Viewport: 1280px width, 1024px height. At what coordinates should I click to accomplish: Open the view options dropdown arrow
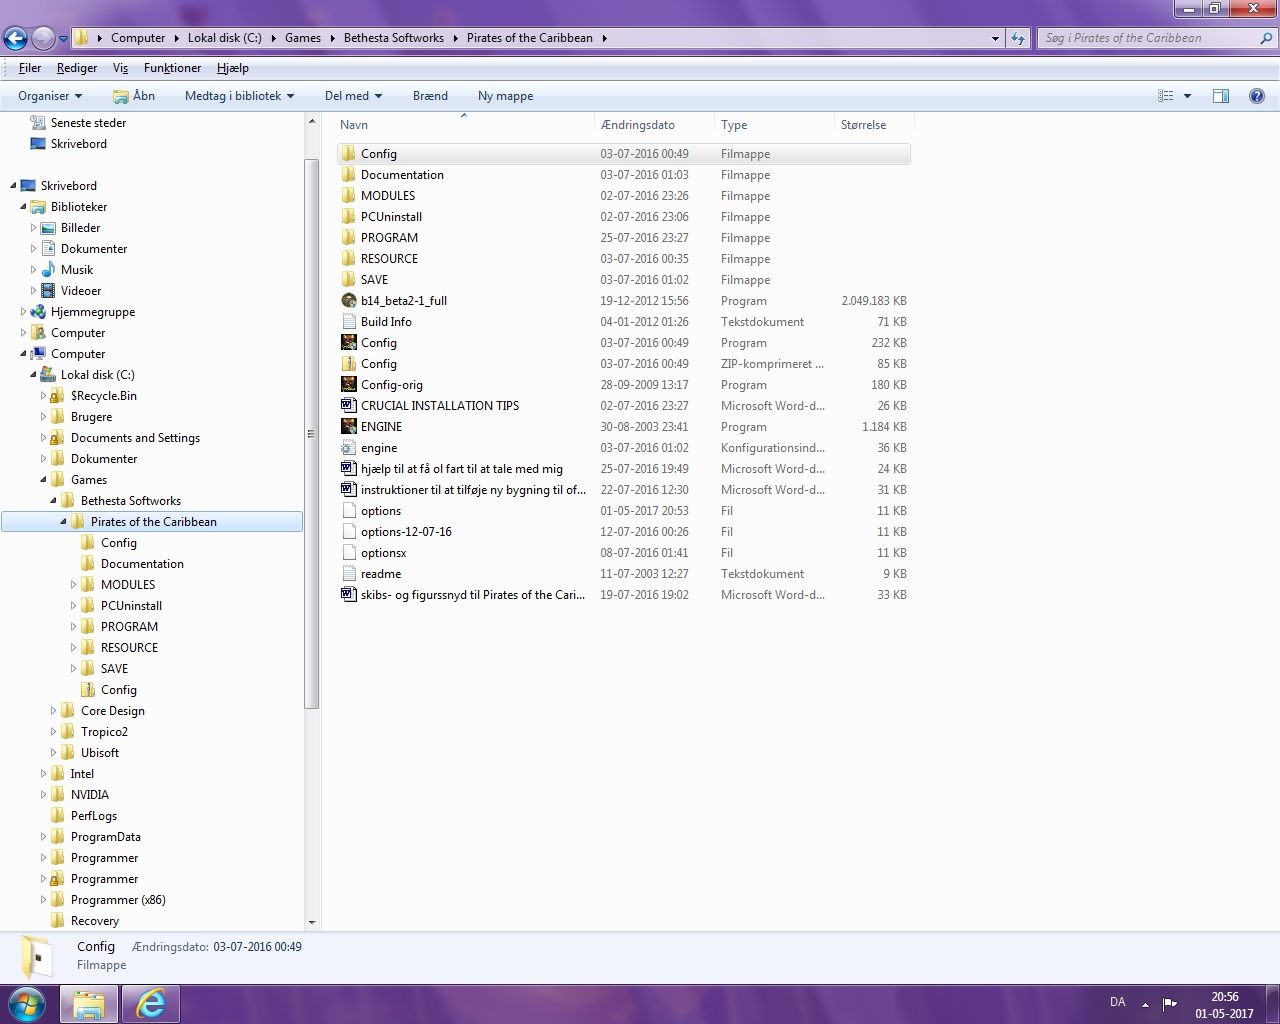[x=1187, y=96]
